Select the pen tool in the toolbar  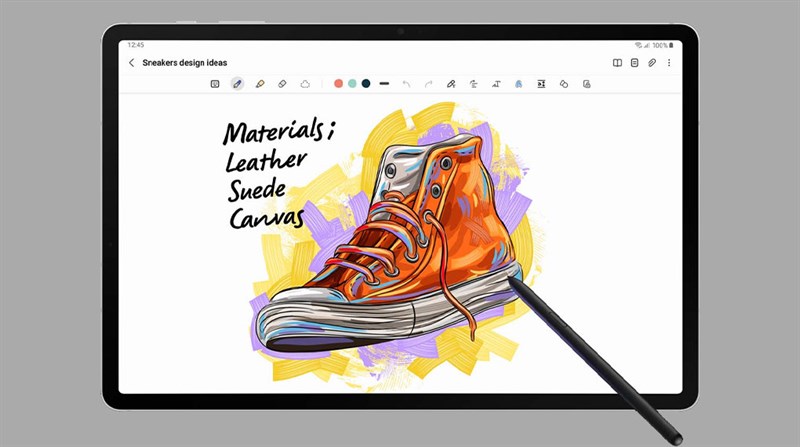(x=237, y=84)
